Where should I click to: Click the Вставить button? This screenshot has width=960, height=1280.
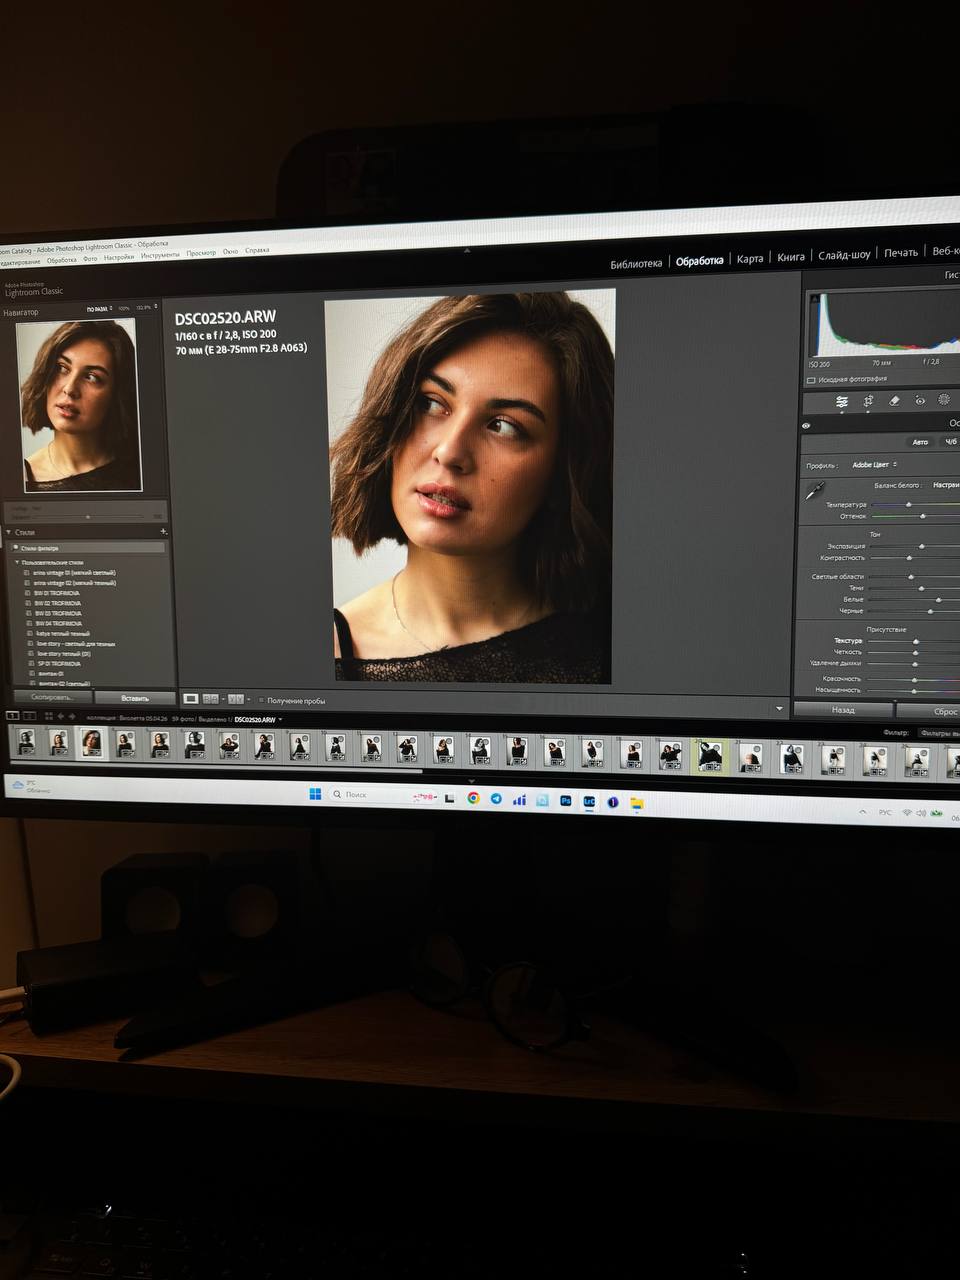point(135,698)
